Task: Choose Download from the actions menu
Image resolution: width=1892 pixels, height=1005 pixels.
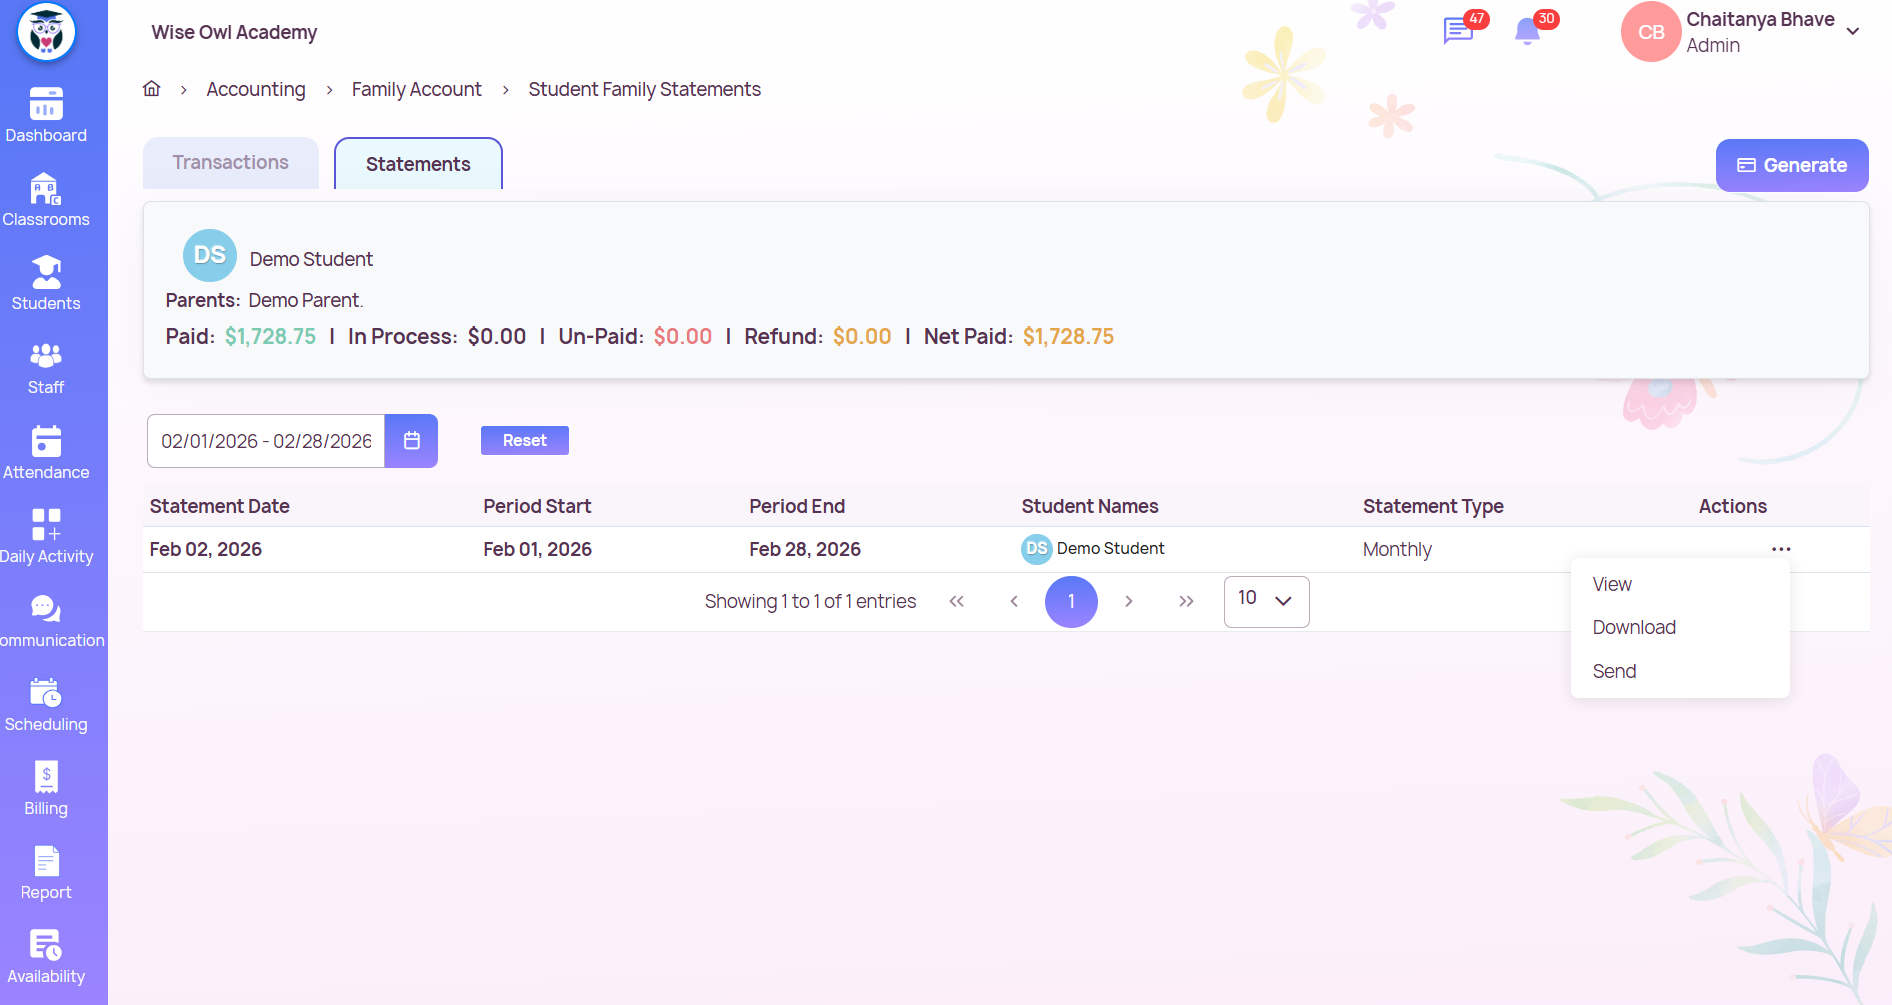Action: pyautogui.click(x=1634, y=627)
